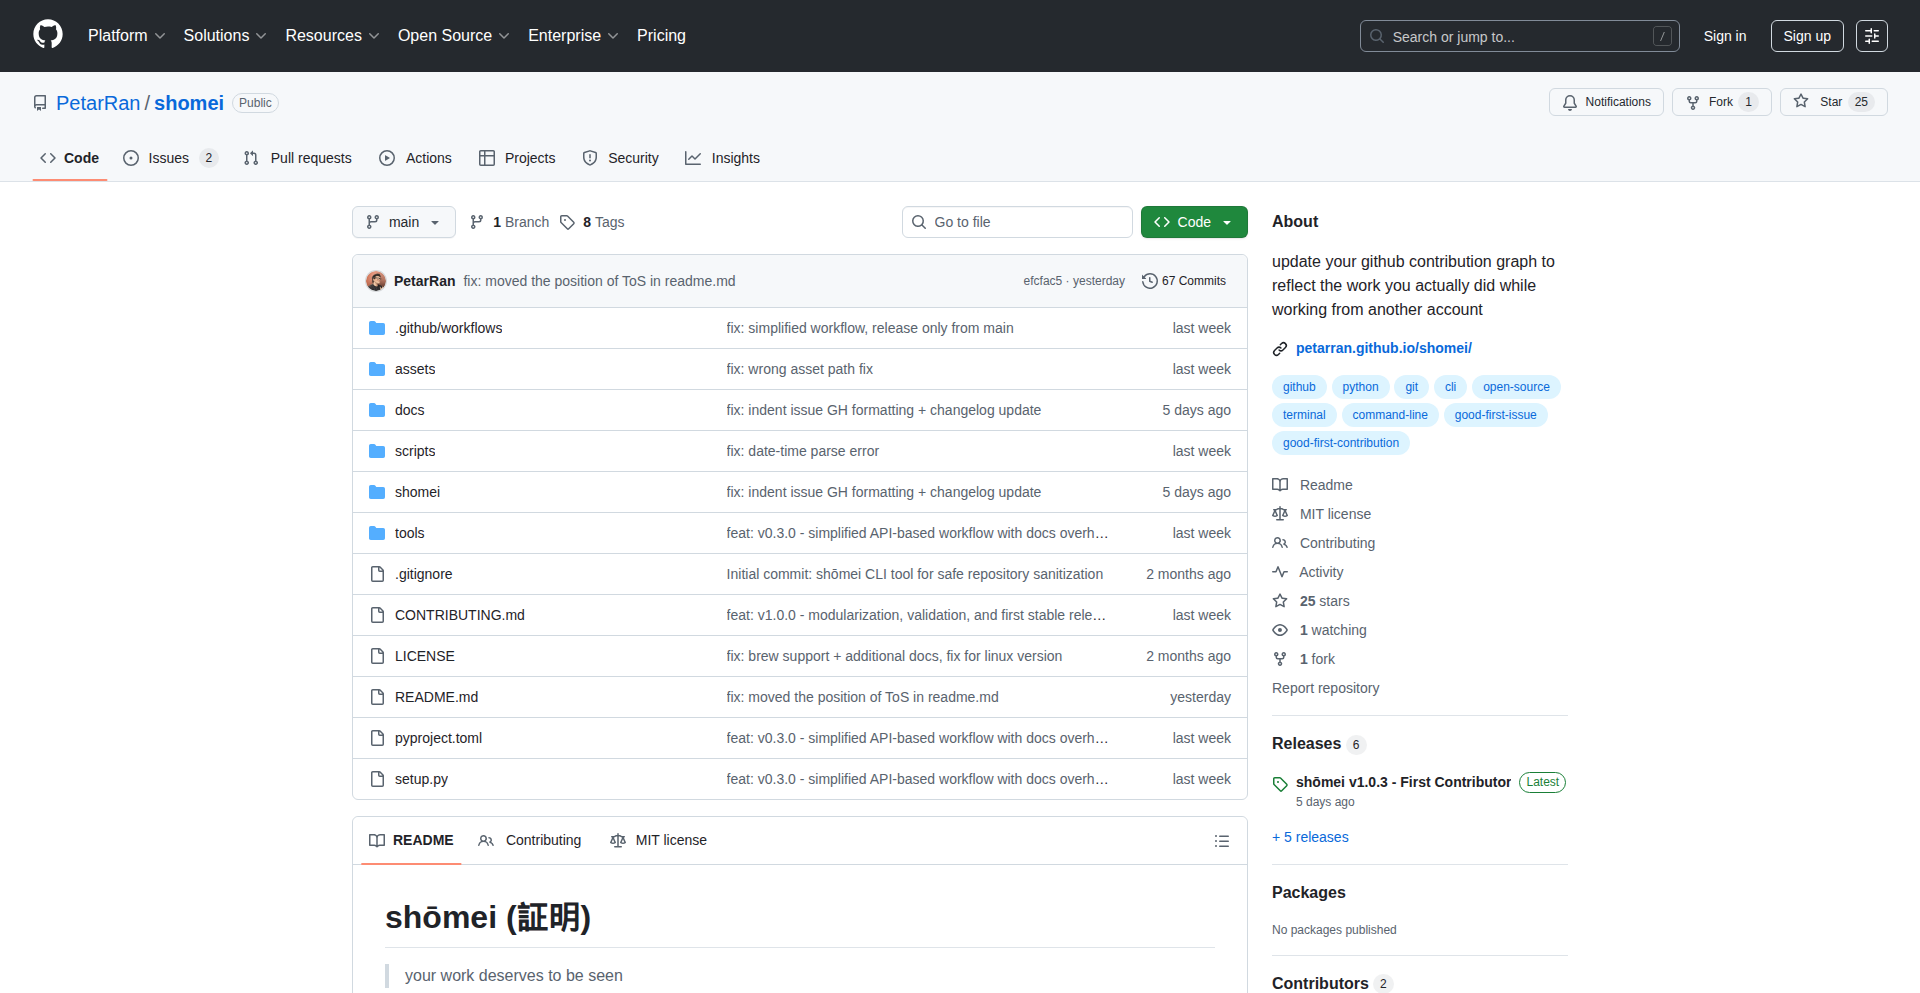Image resolution: width=1920 pixels, height=993 pixels.
Task: Open the 8 Tags link
Action: (x=592, y=222)
